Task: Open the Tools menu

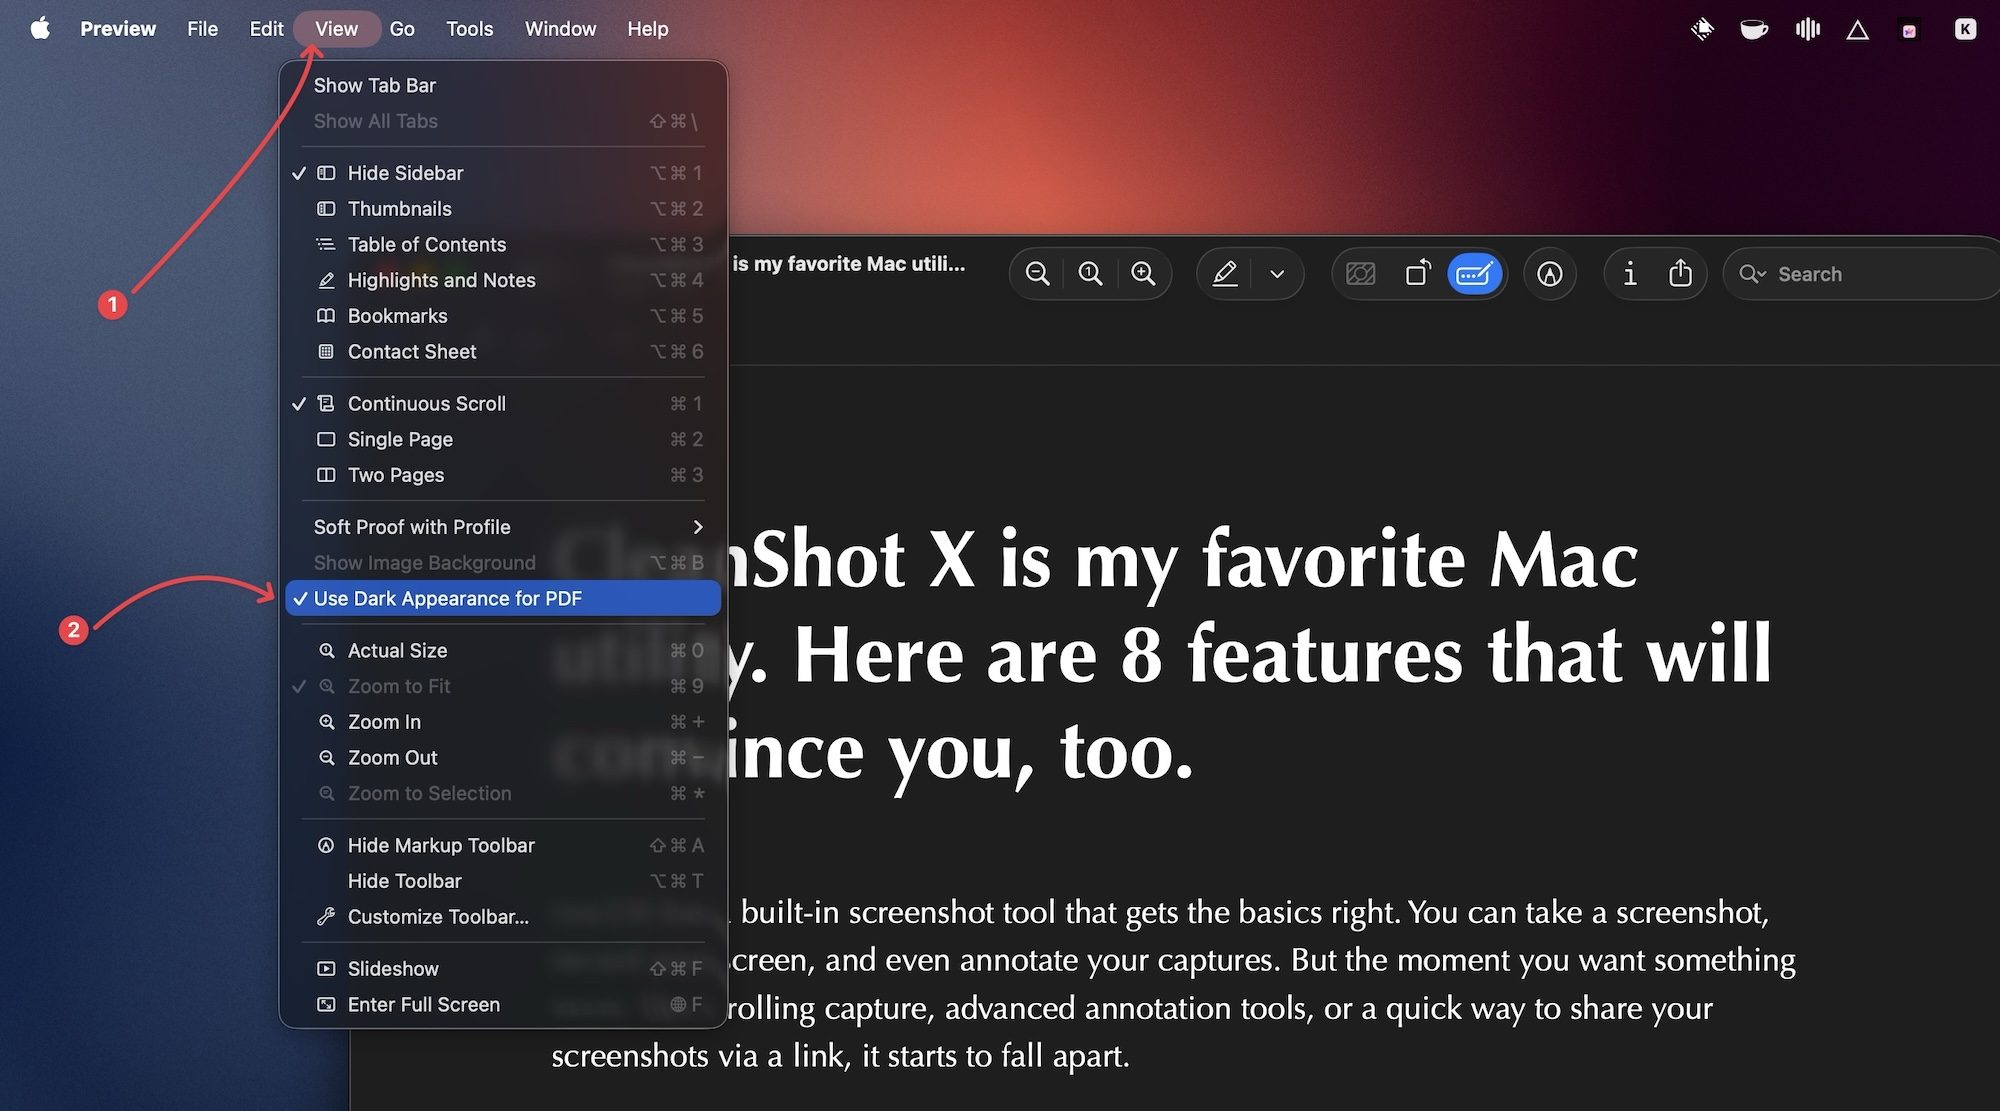Action: (x=469, y=29)
